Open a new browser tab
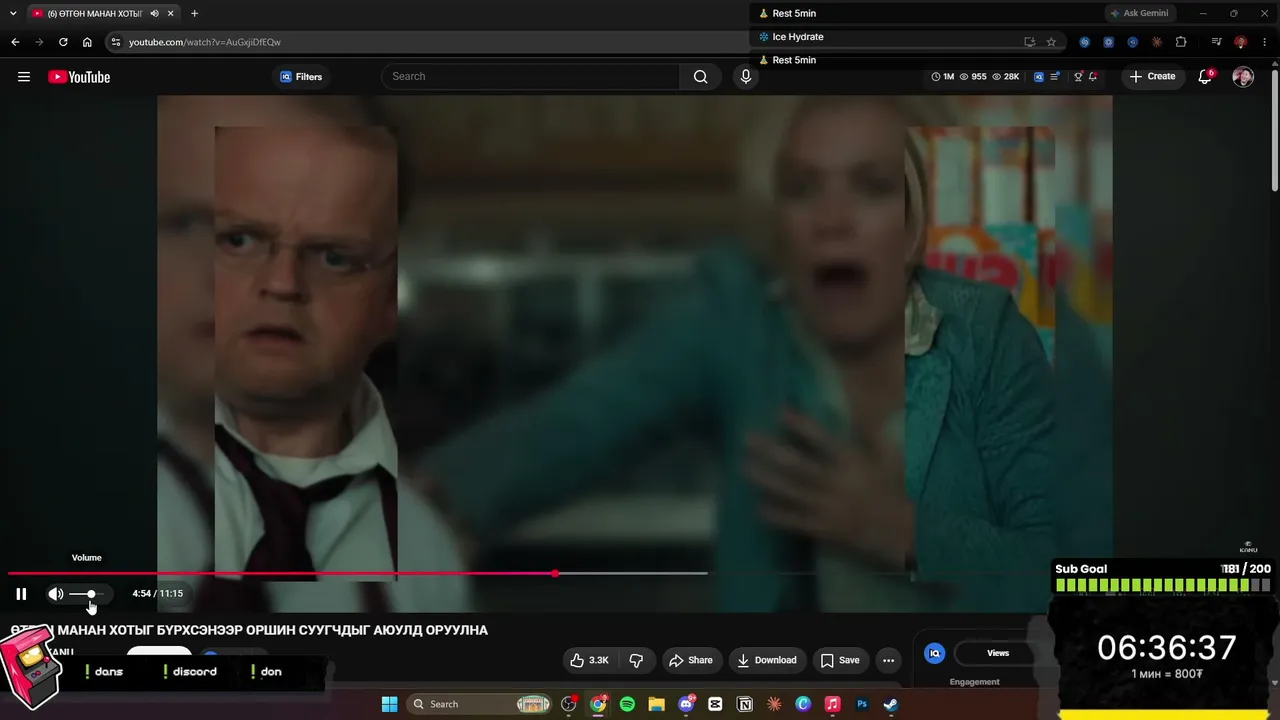Image resolution: width=1280 pixels, height=720 pixels. 194,14
